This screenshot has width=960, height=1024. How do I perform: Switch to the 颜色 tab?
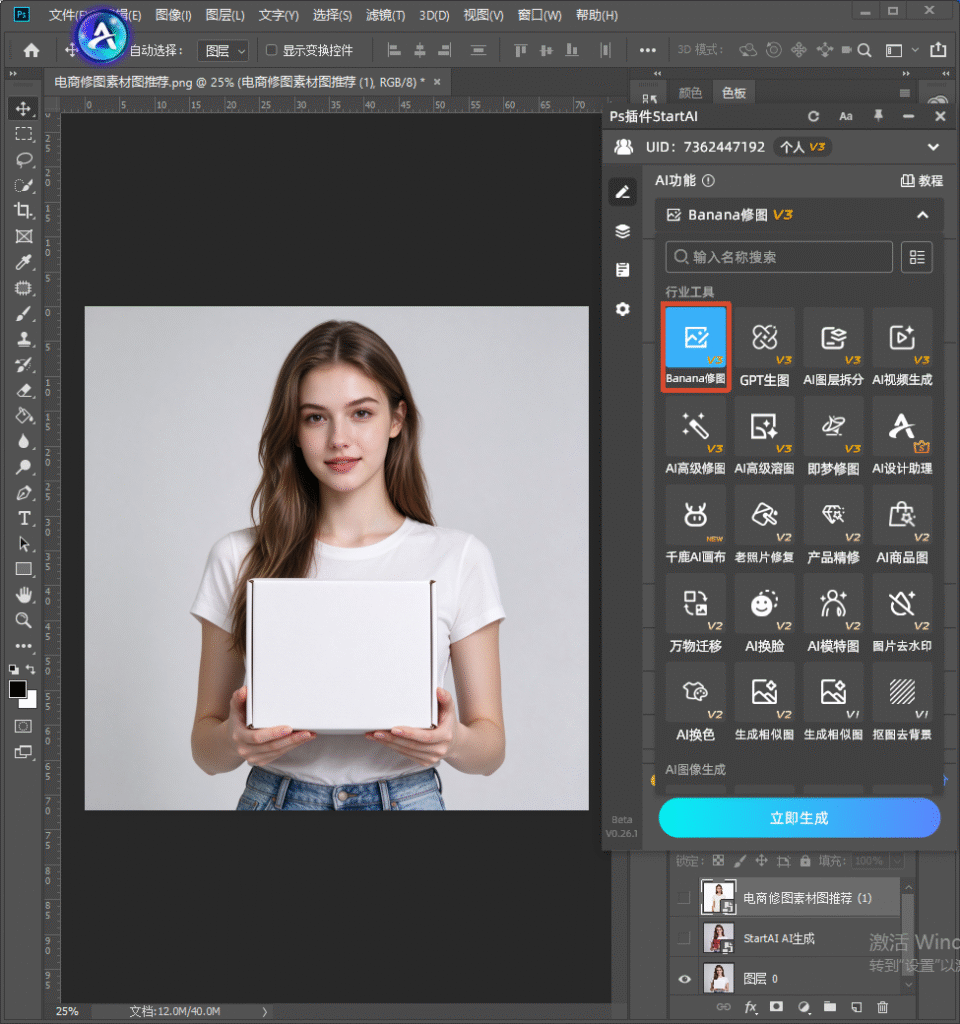tap(690, 93)
